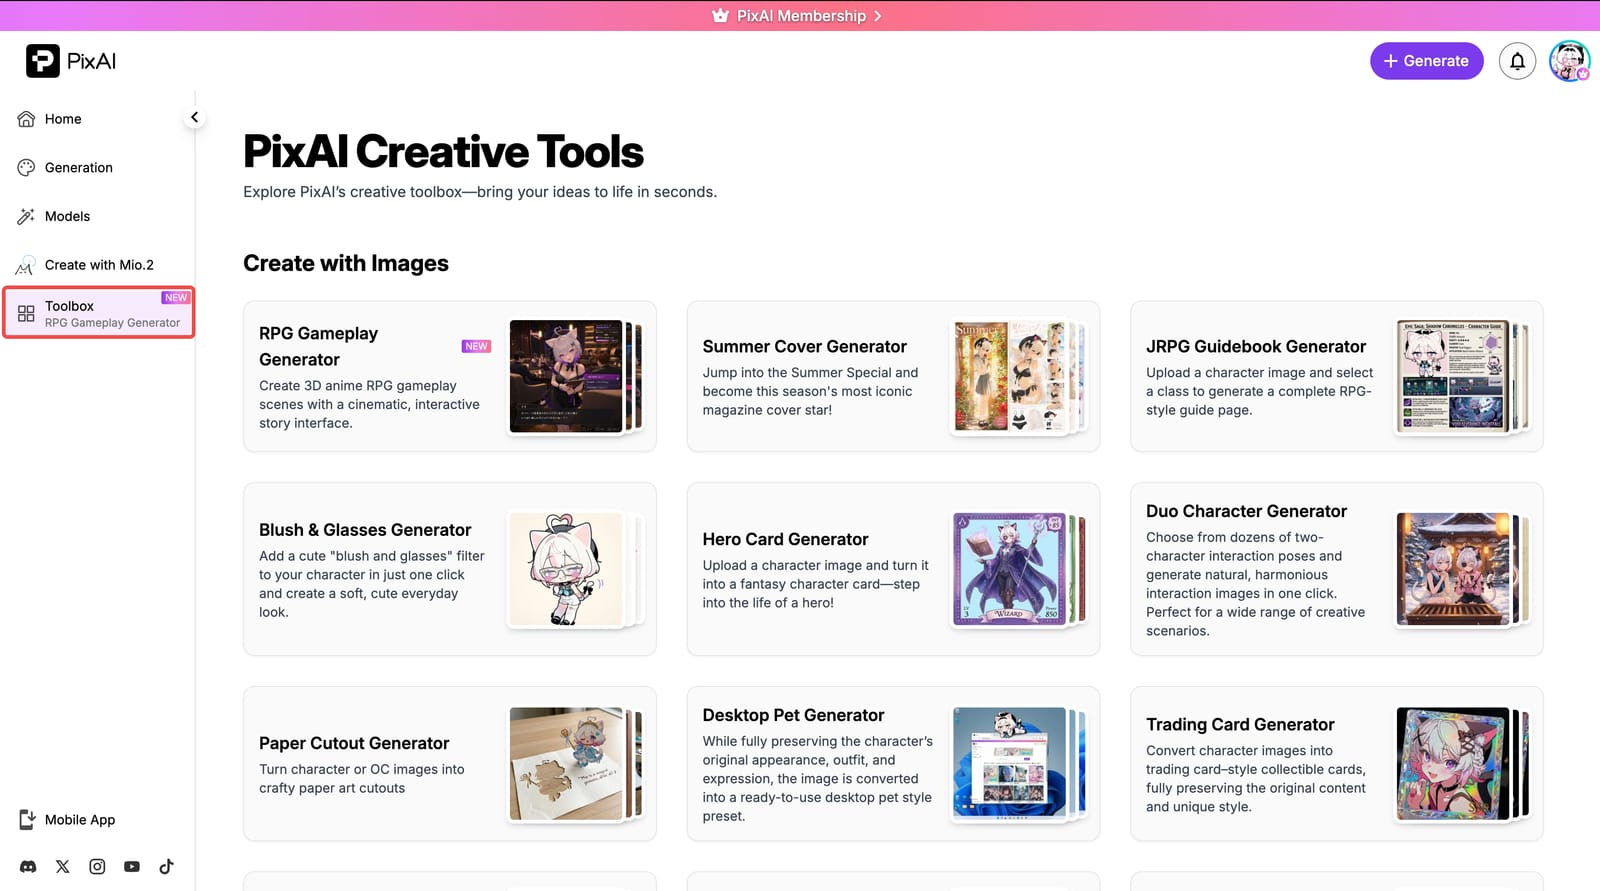
Task: Open the Discord social link icon
Action: [28, 867]
